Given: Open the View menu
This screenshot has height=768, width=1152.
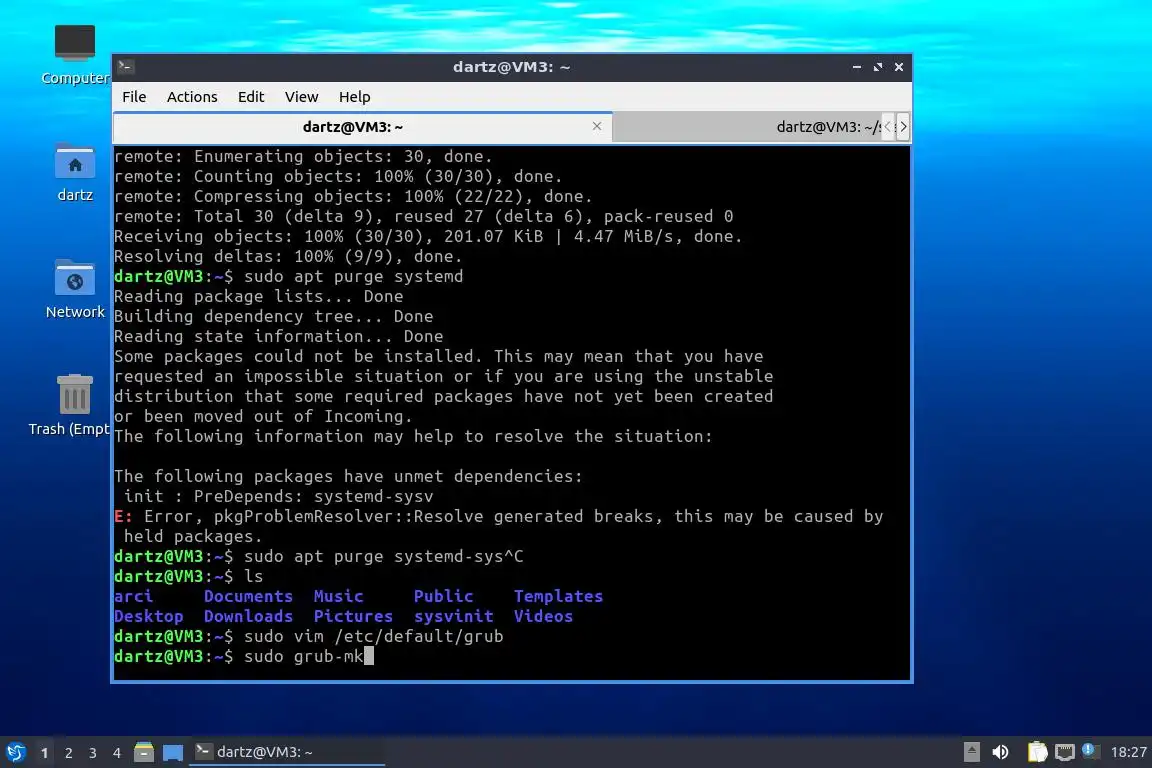Looking at the screenshot, I should click(x=301, y=97).
